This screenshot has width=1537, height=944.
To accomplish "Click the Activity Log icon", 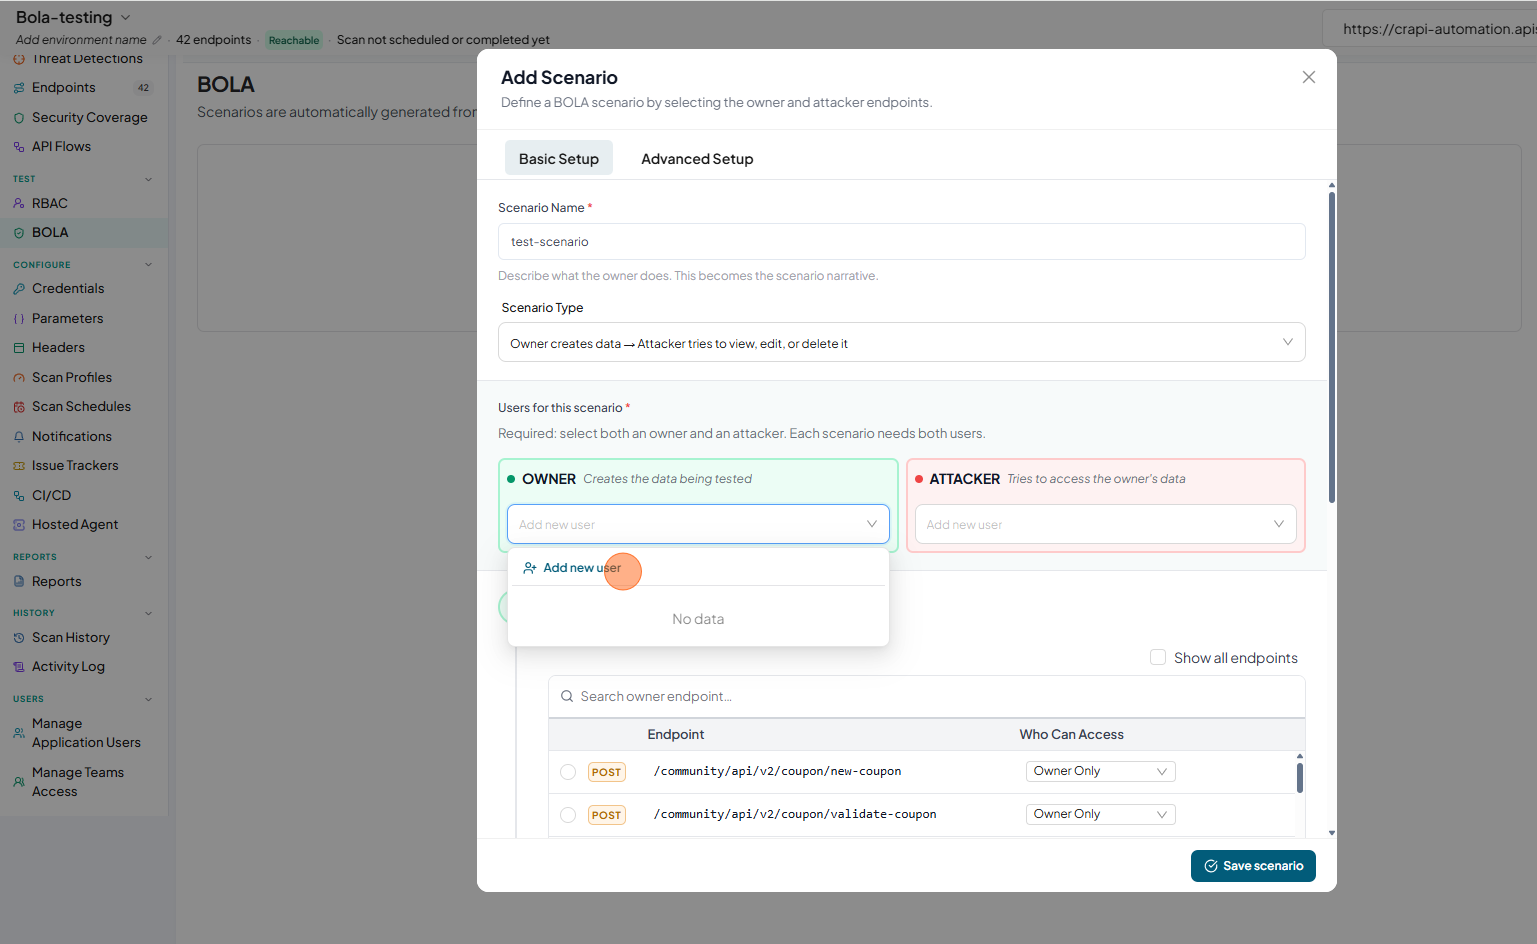I will [19, 667].
